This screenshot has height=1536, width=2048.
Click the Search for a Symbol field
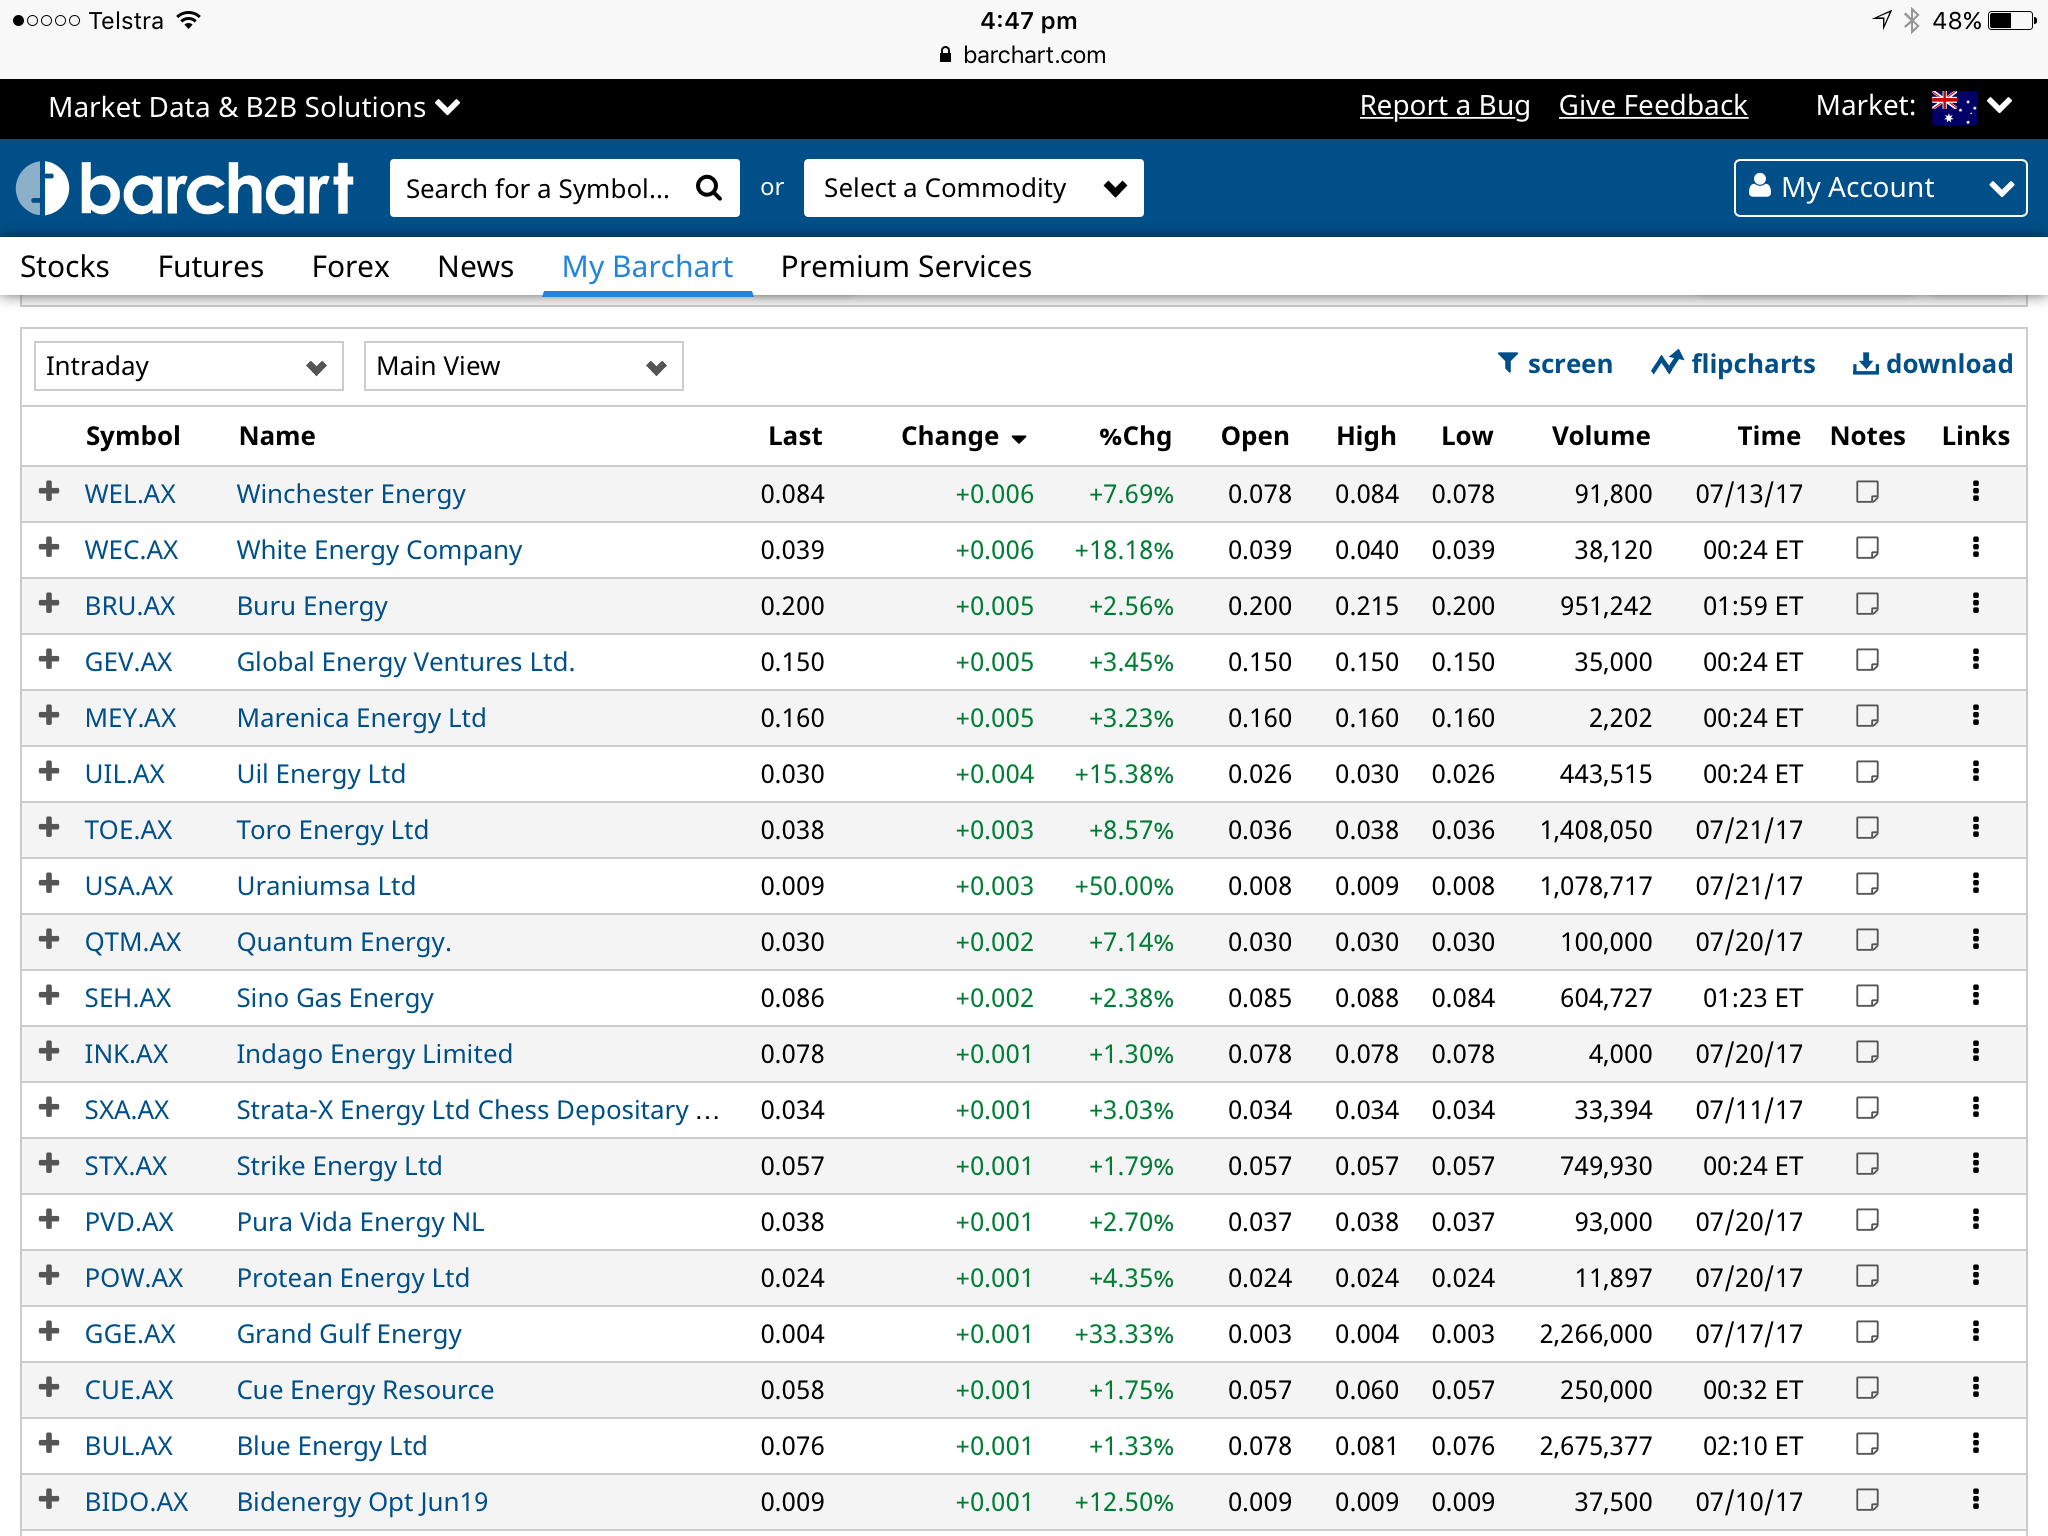(565, 188)
